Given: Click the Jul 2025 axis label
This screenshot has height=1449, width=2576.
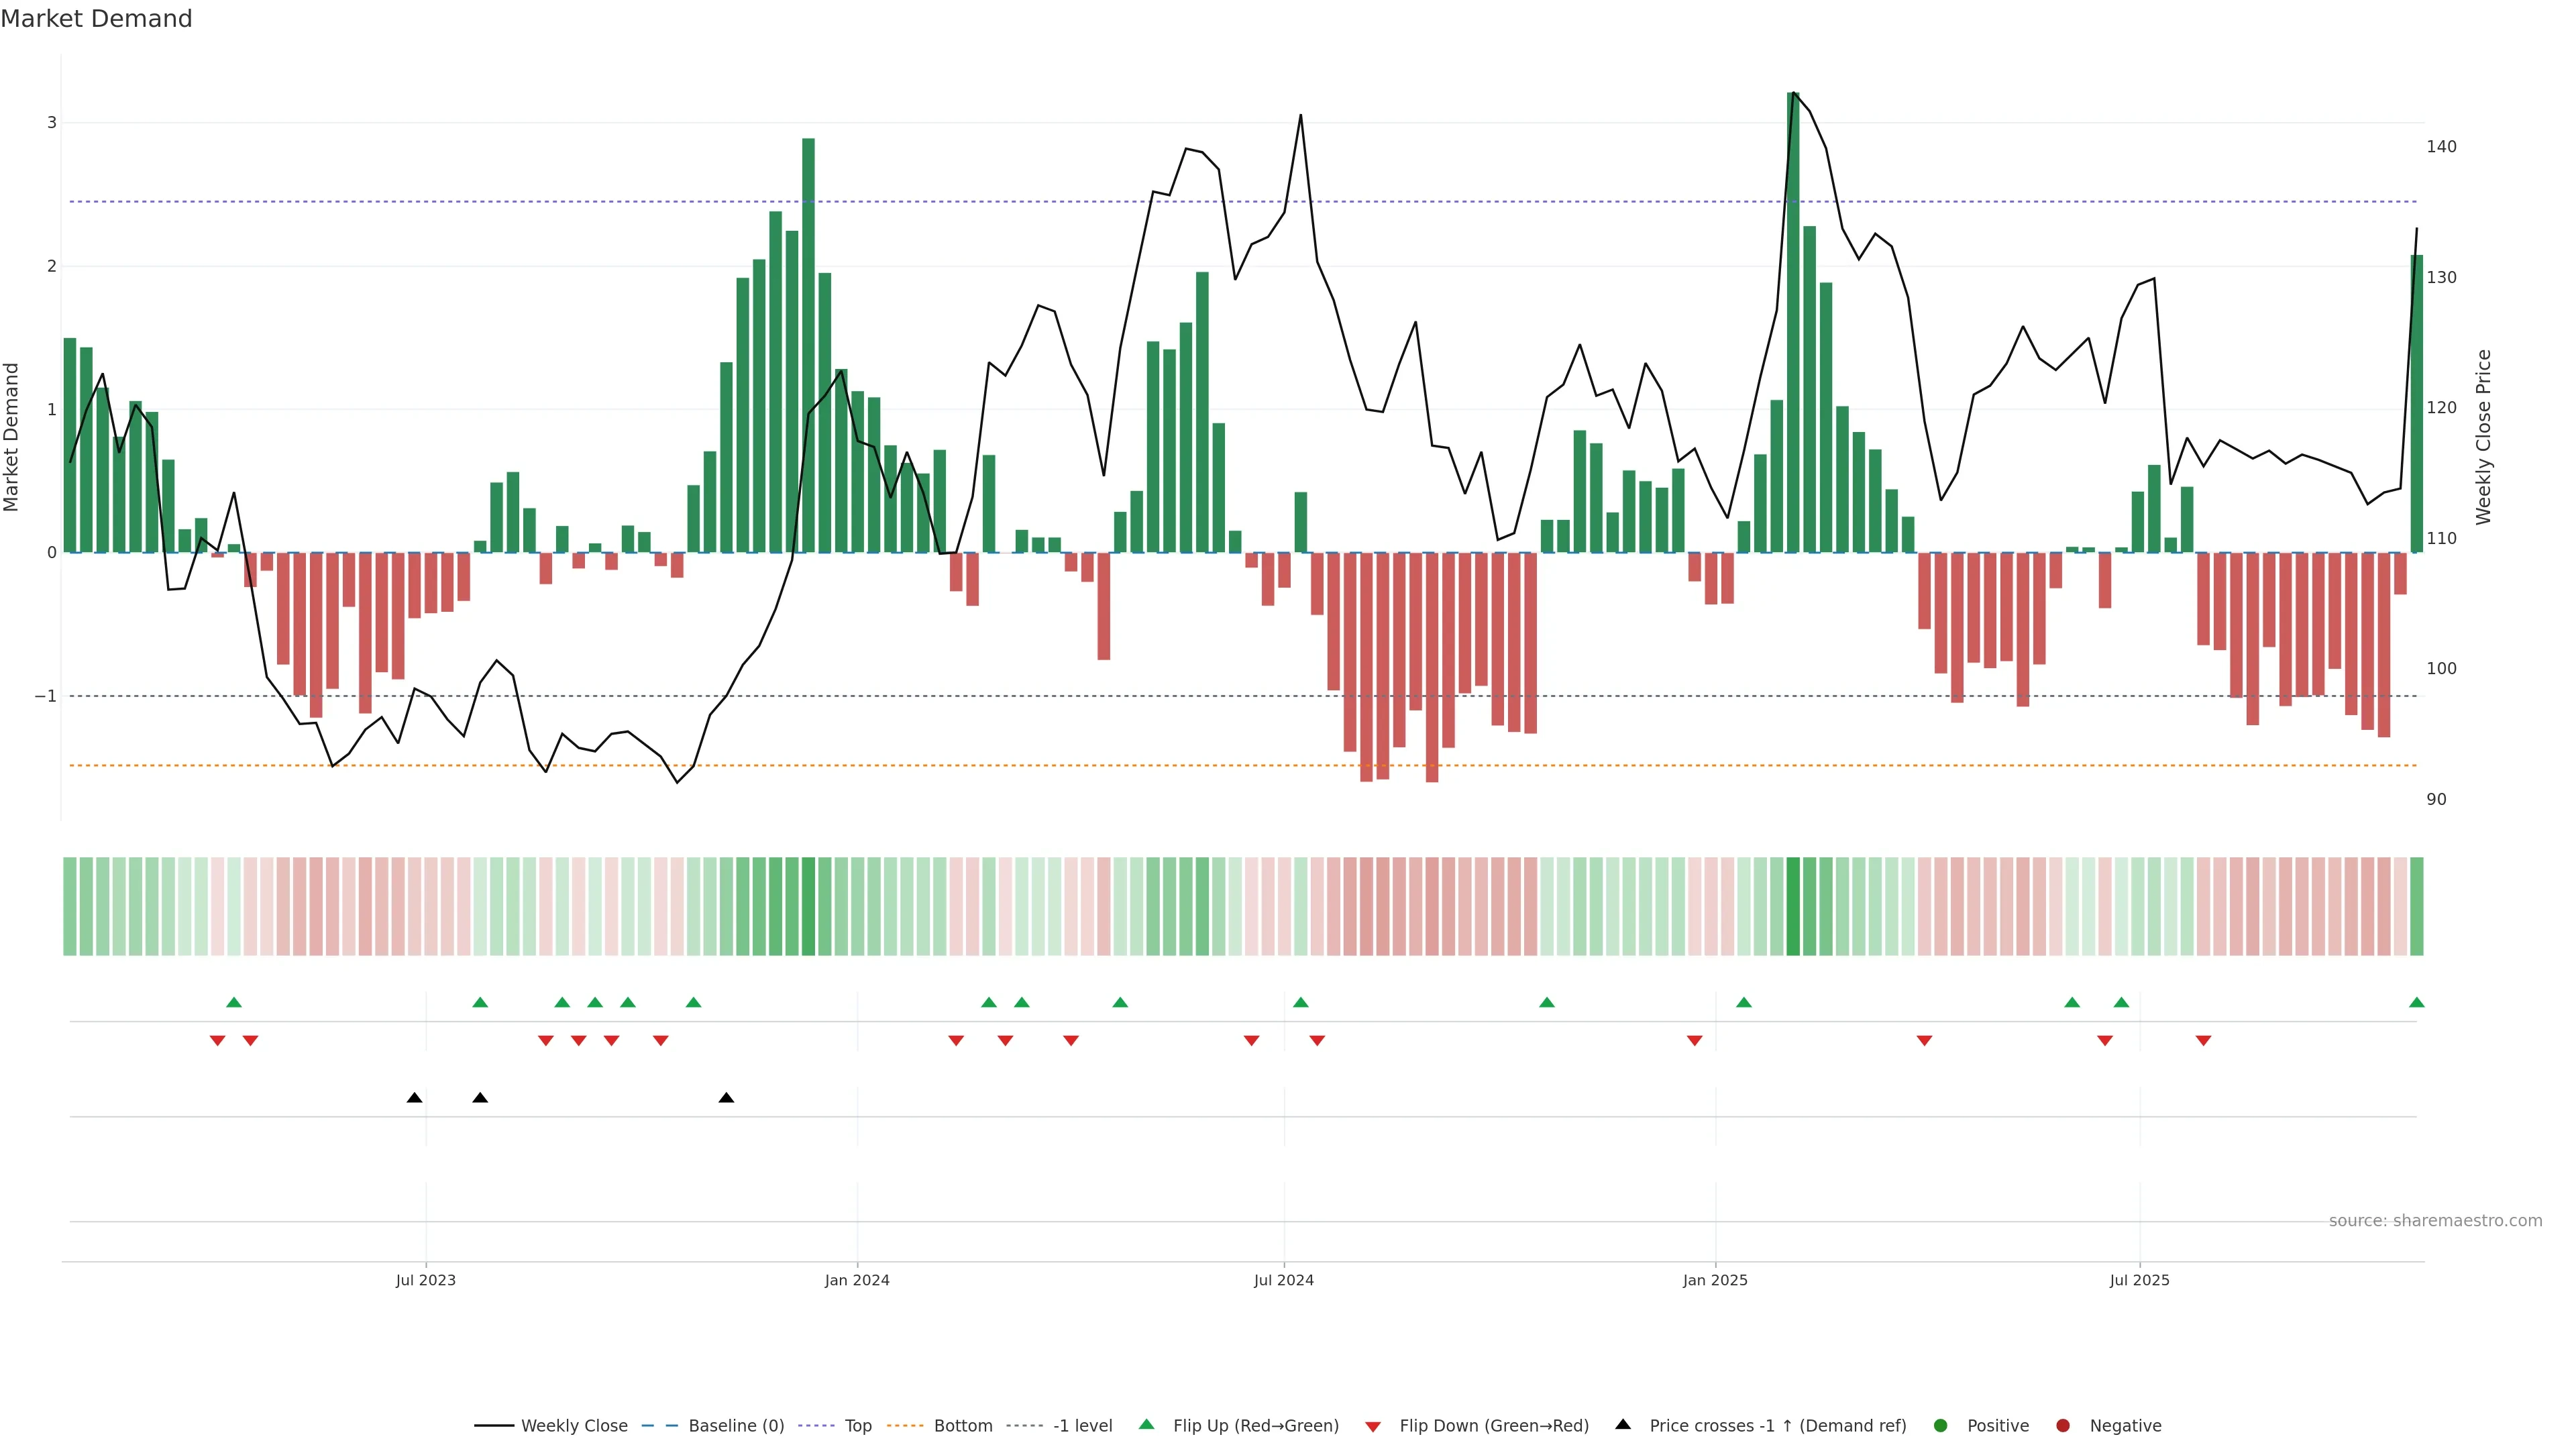Looking at the screenshot, I should coord(2139,1280).
